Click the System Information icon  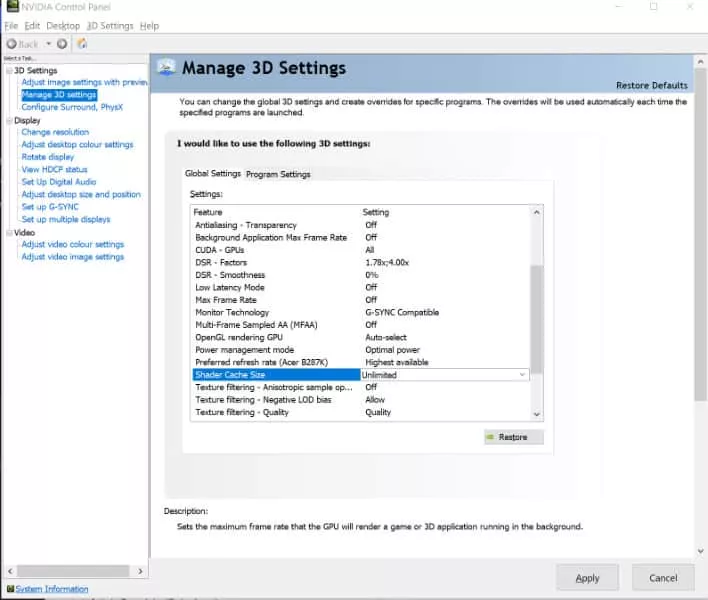tap(10, 589)
